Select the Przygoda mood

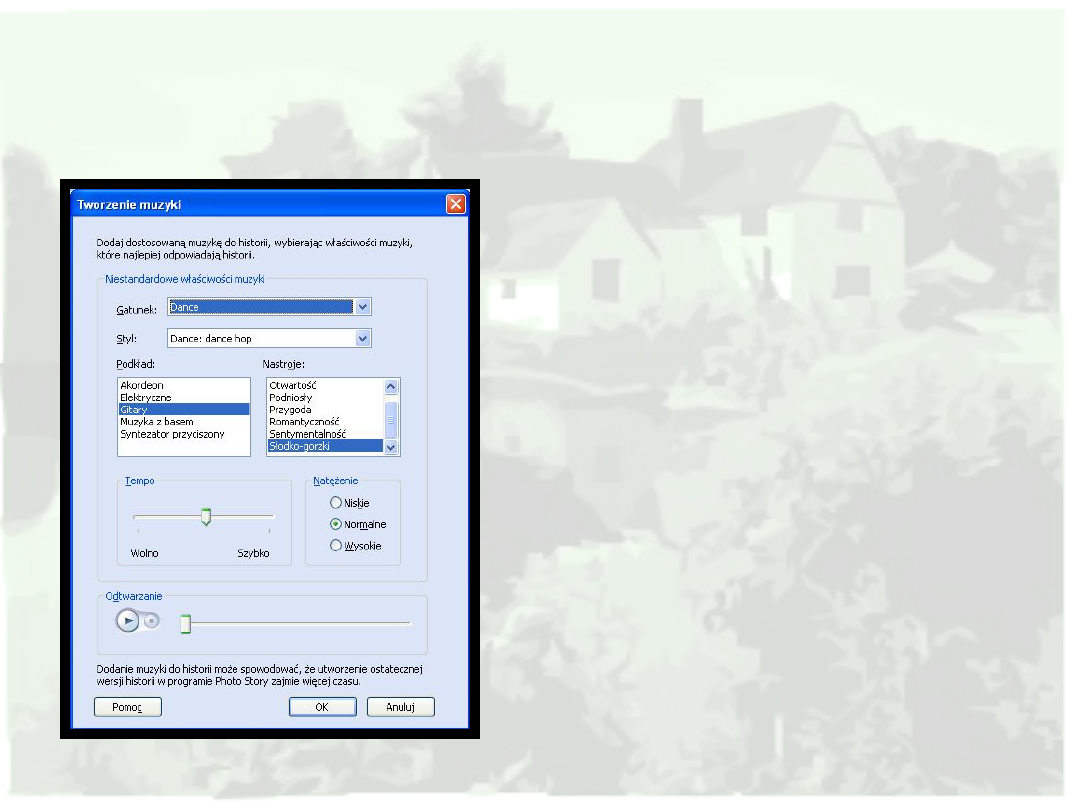pos(290,410)
